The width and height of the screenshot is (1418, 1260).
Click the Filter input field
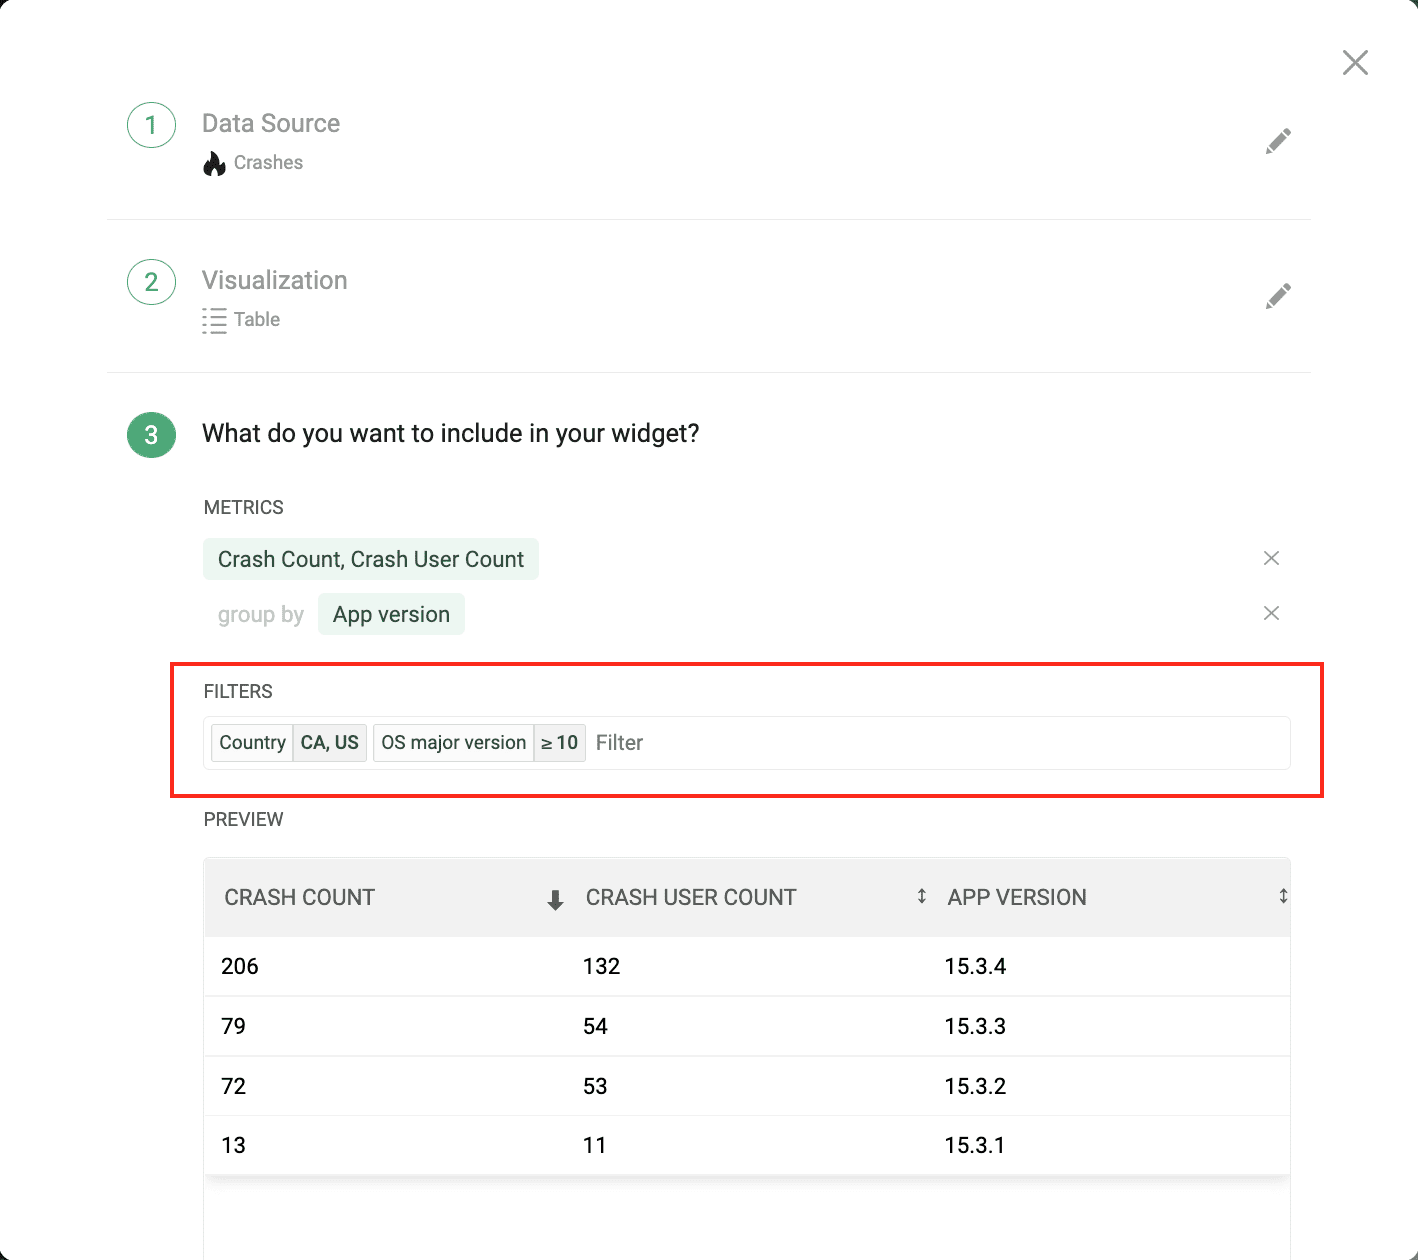[938, 743]
